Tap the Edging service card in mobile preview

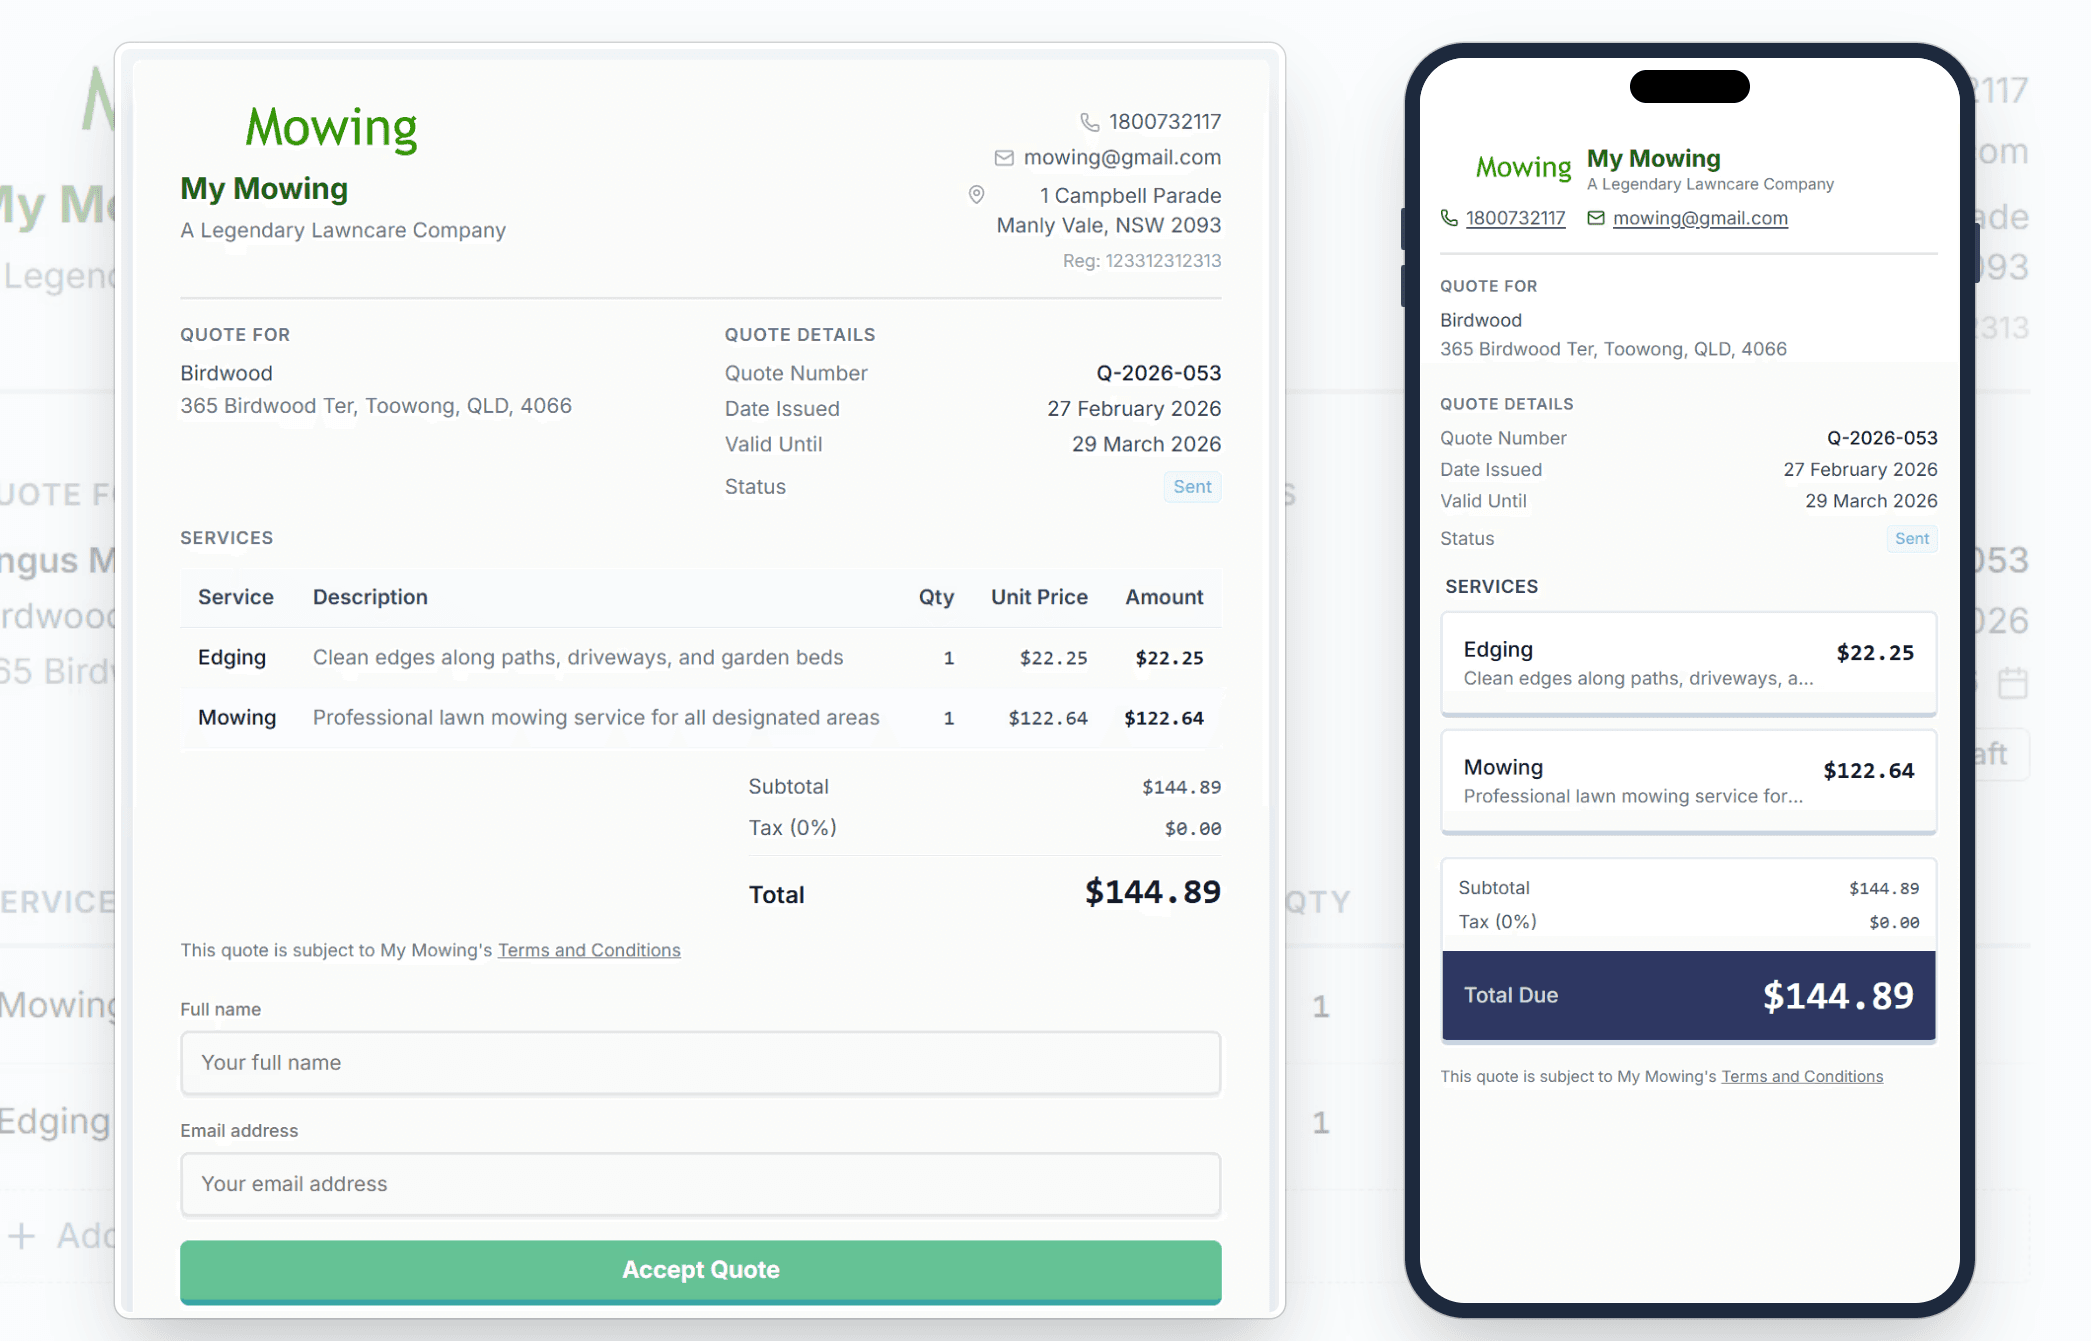(1688, 663)
